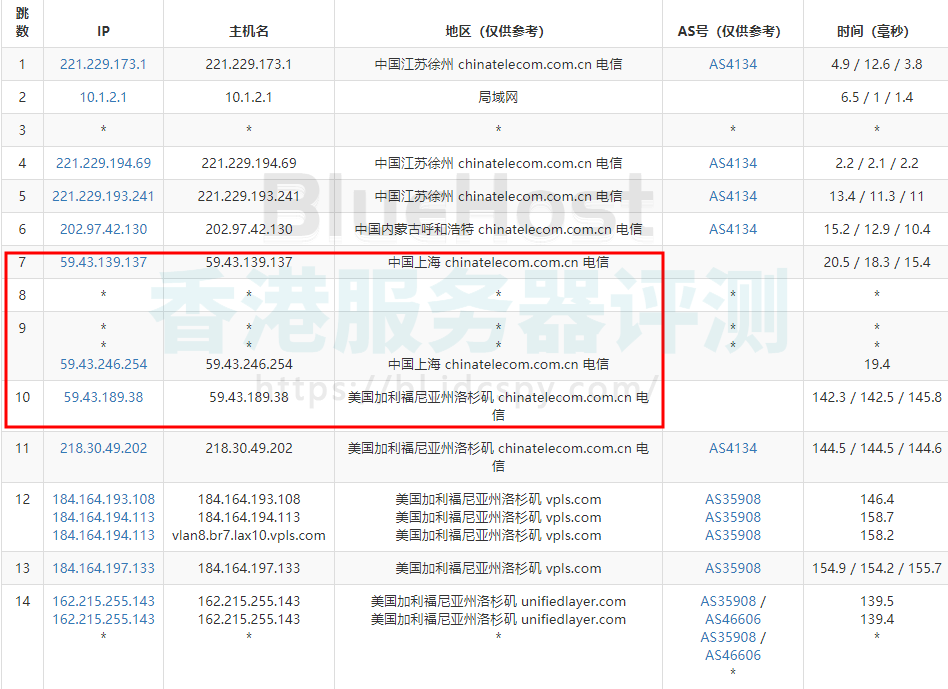948x689 pixels.
Task: Select the 主机名 column header
Action: tap(249, 31)
